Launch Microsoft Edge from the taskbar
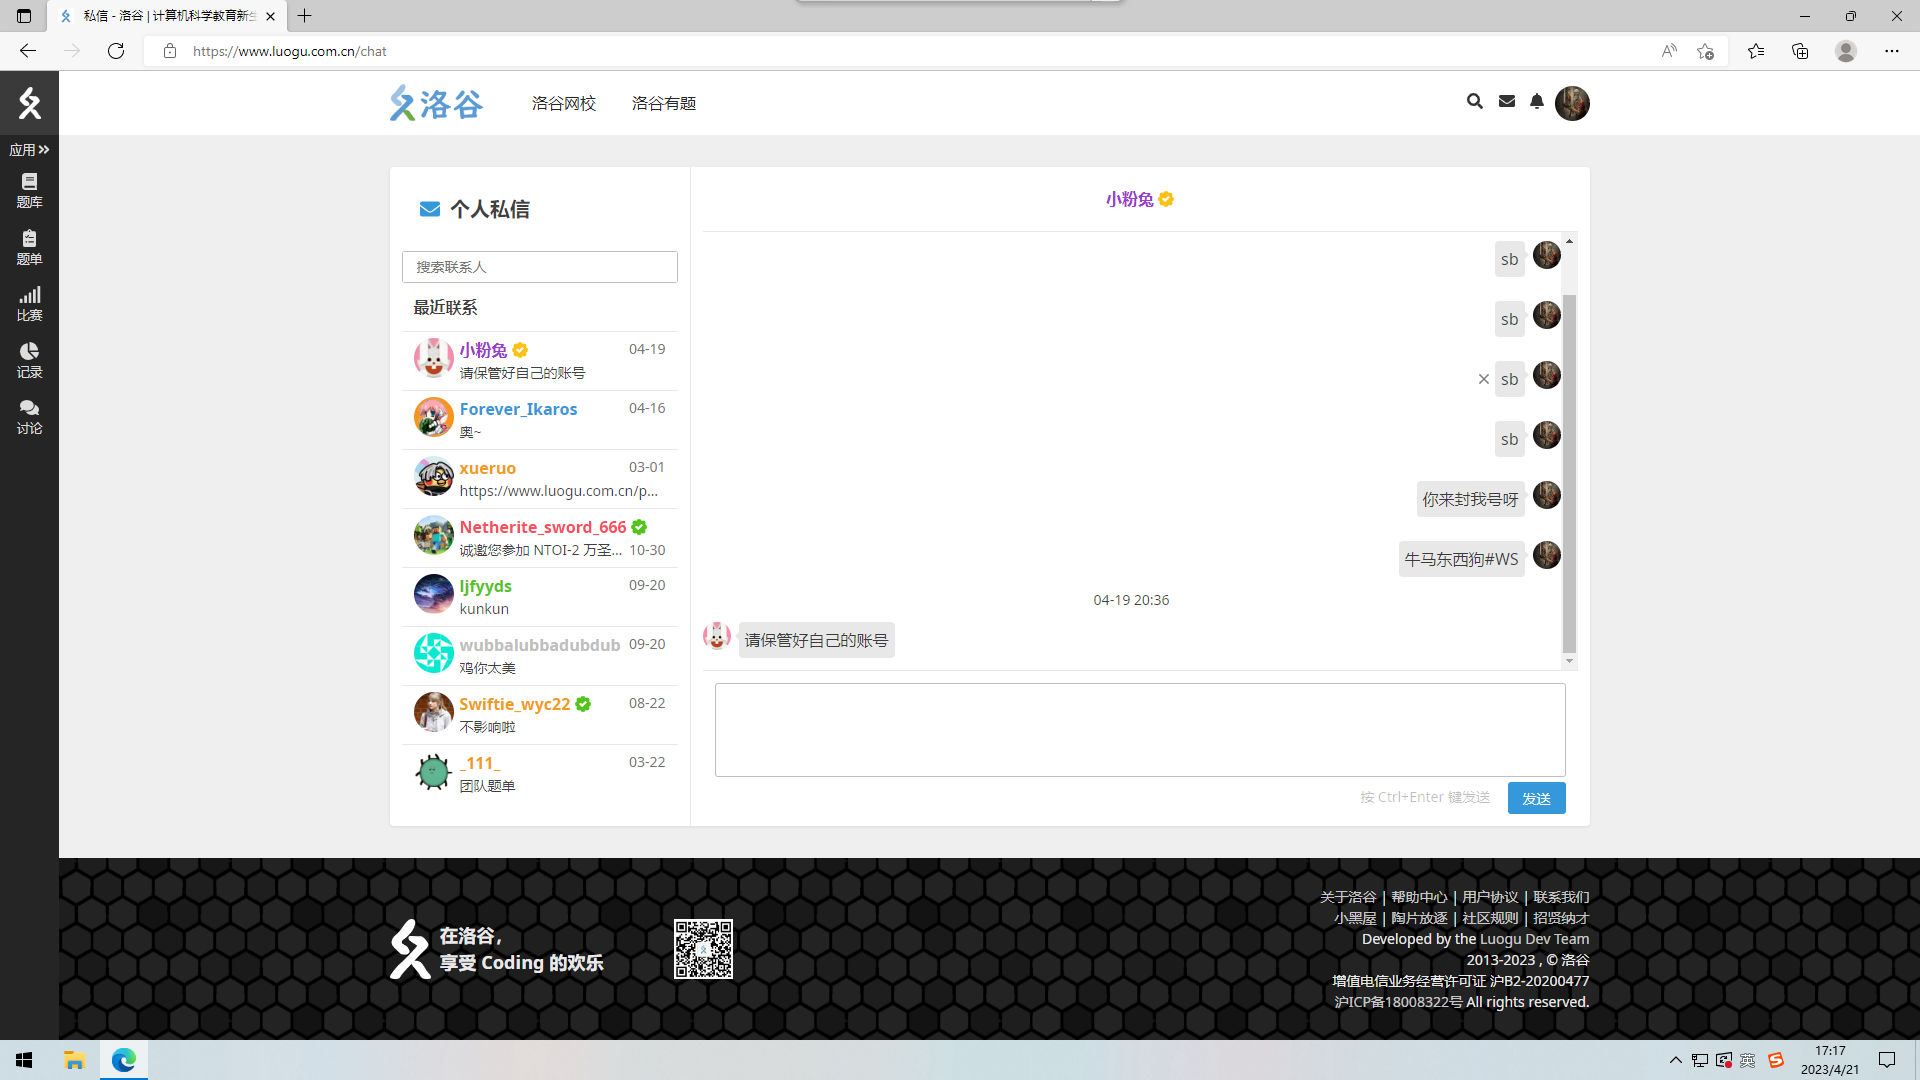This screenshot has width=1920, height=1080. click(124, 1060)
